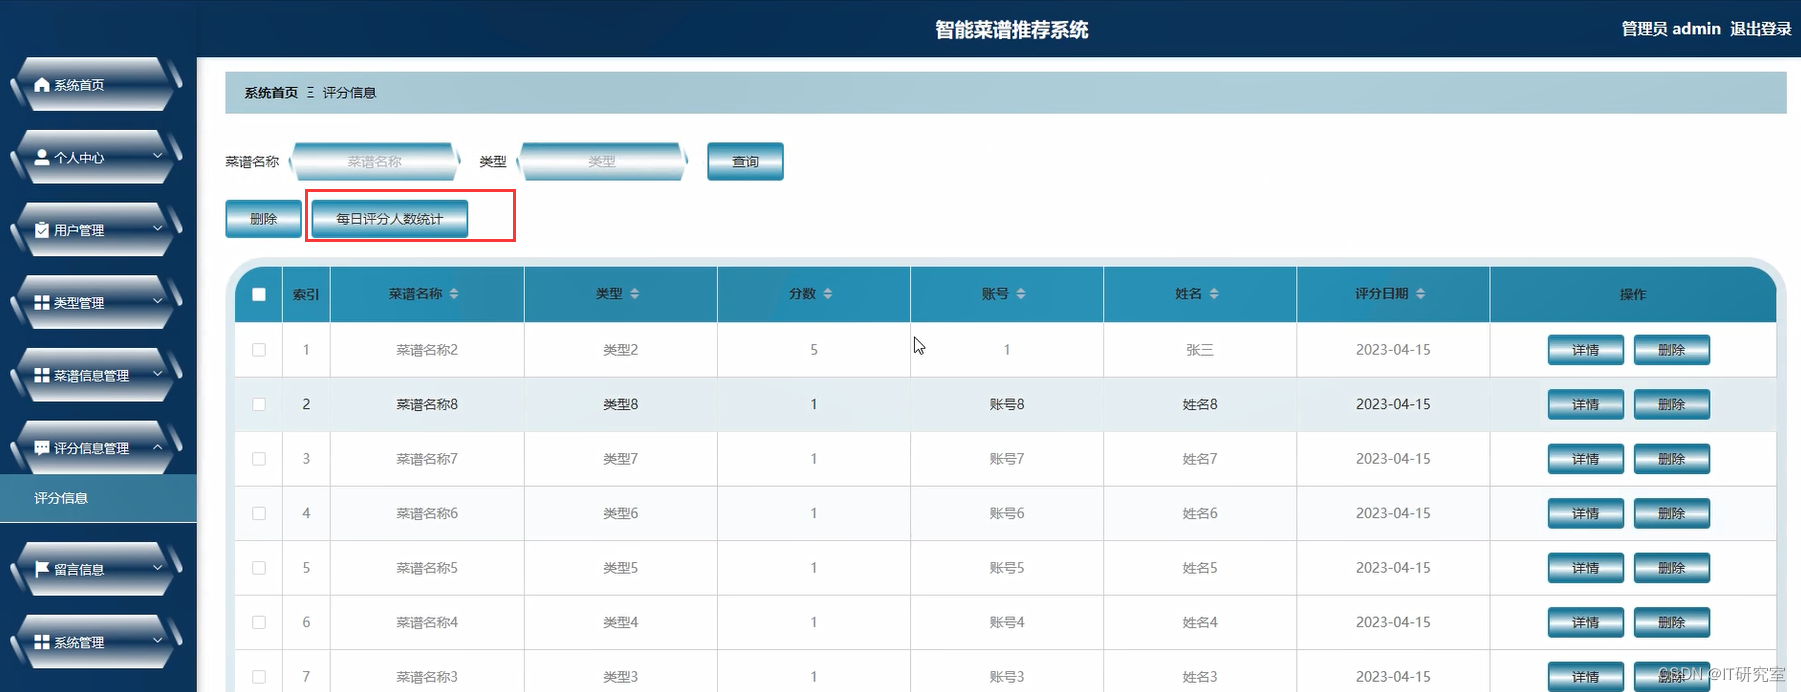Image resolution: width=1801 pixels, height=692 pixels.
Task: Delete the row 菜谱名称4
Action: pos(1671,622)
